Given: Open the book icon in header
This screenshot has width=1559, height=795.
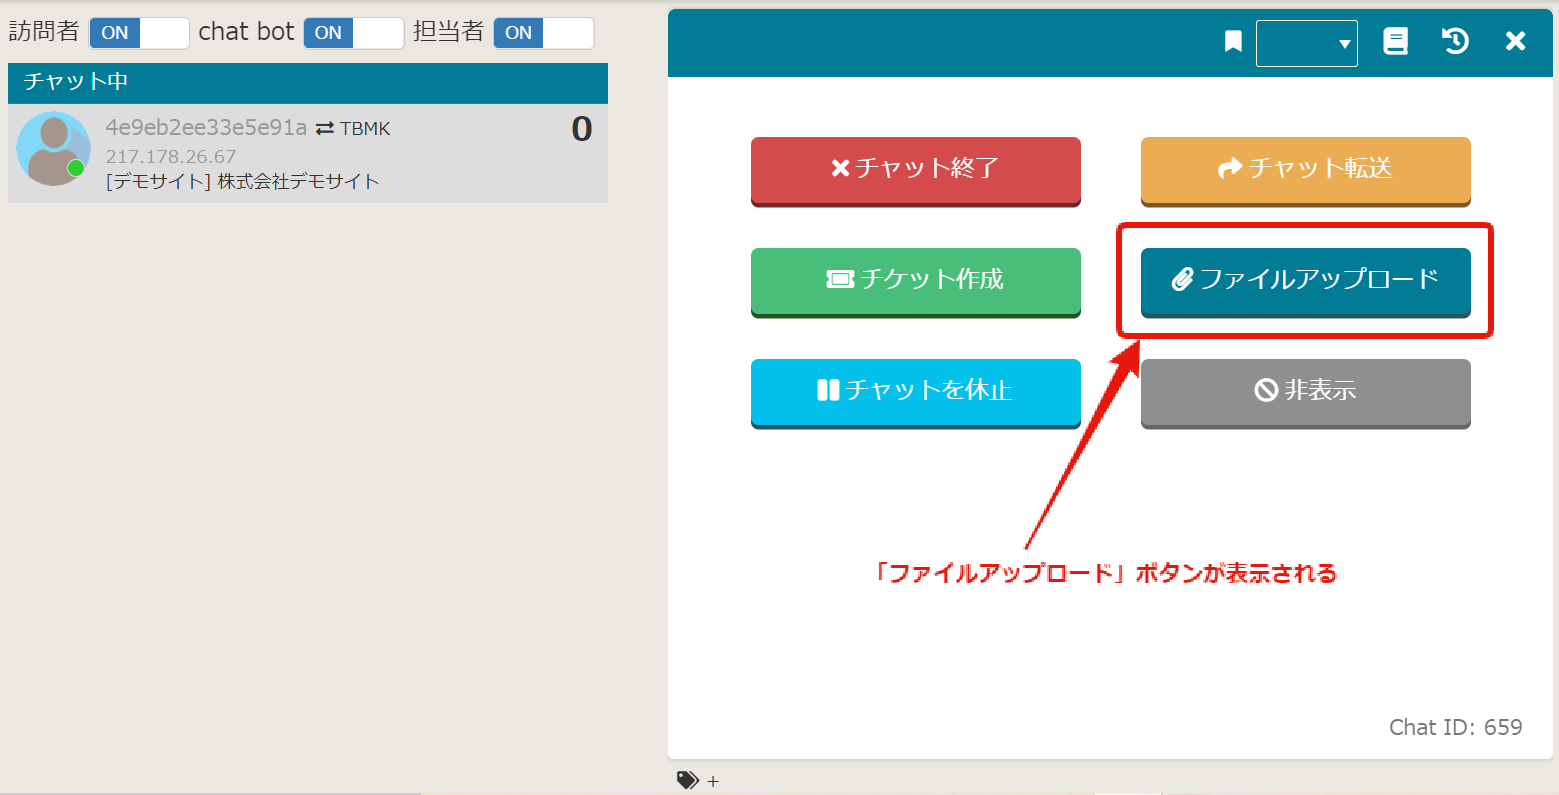Looking at the screenshot, I should coord(1395,41).
